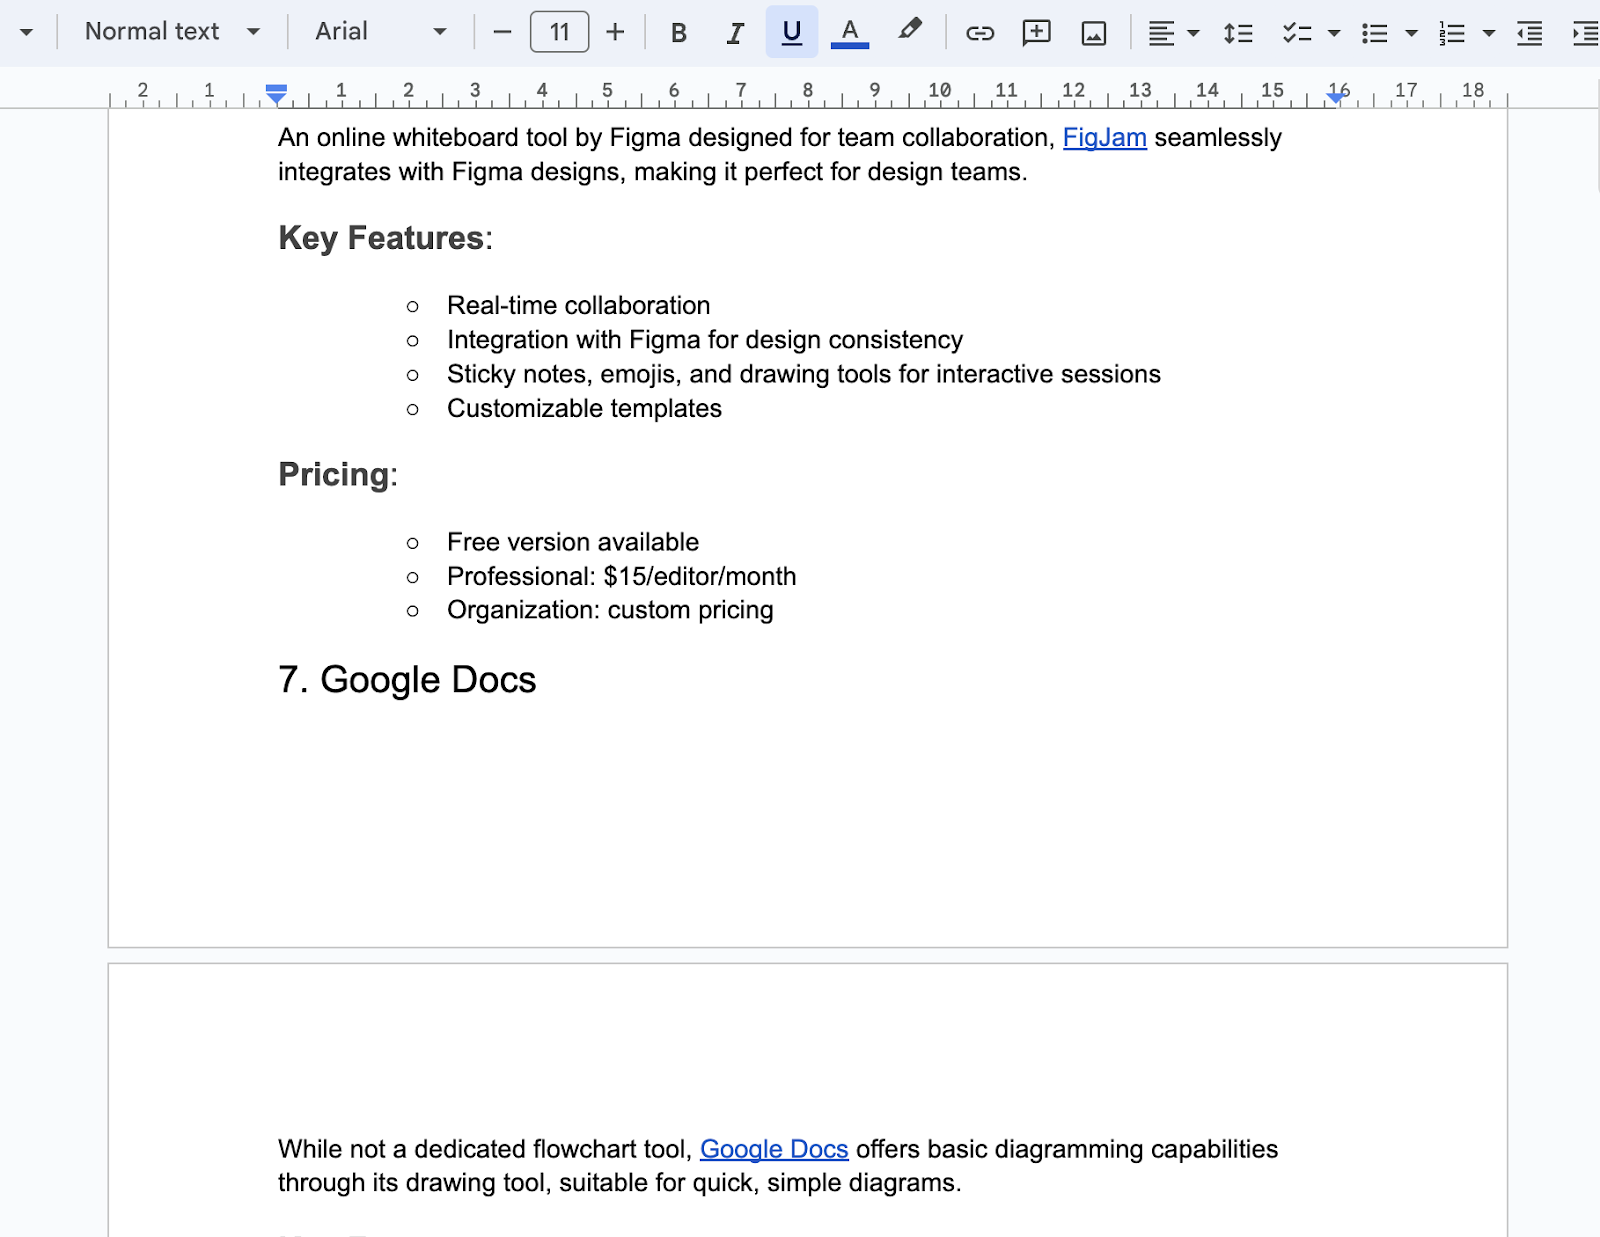Image resolution: width=1600 pixels, height=1237 pixels.
Task: Increase font size with plus button
Action: [x=615, y=32]
